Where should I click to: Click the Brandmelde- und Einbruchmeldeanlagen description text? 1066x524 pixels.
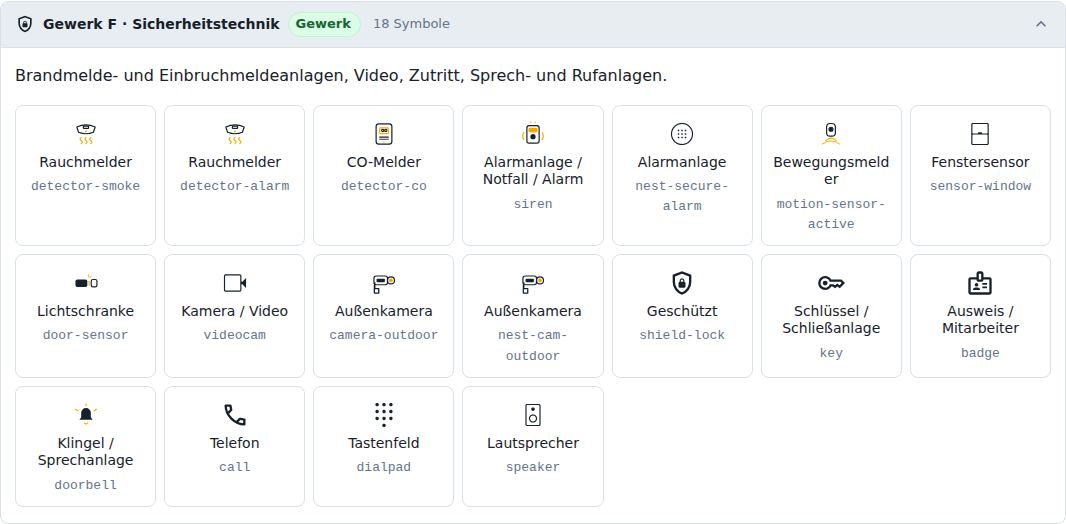point(341,75)
